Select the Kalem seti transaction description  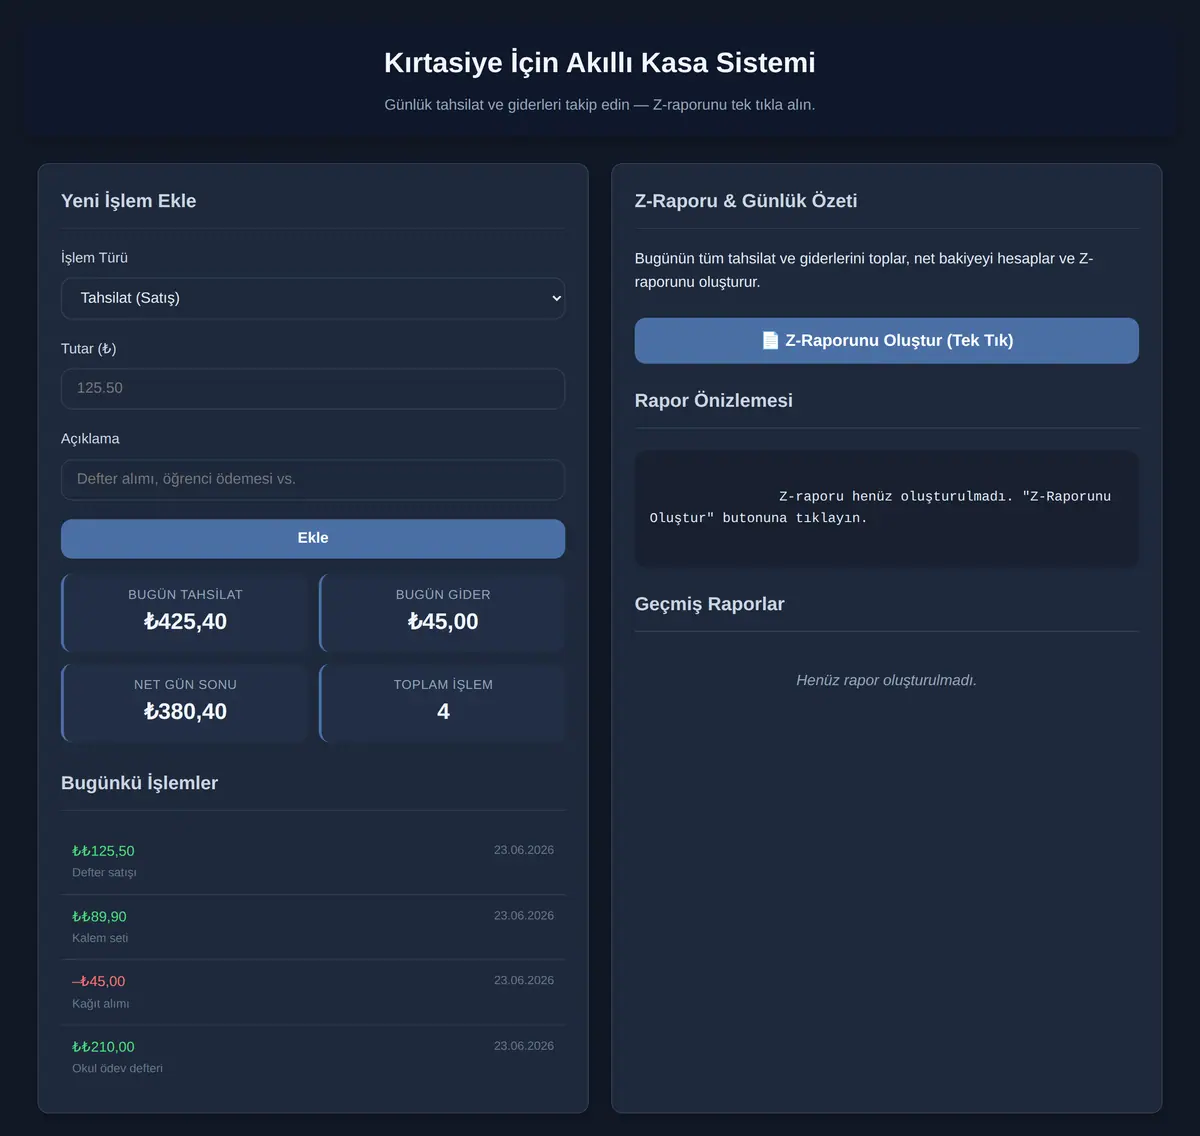100,938
